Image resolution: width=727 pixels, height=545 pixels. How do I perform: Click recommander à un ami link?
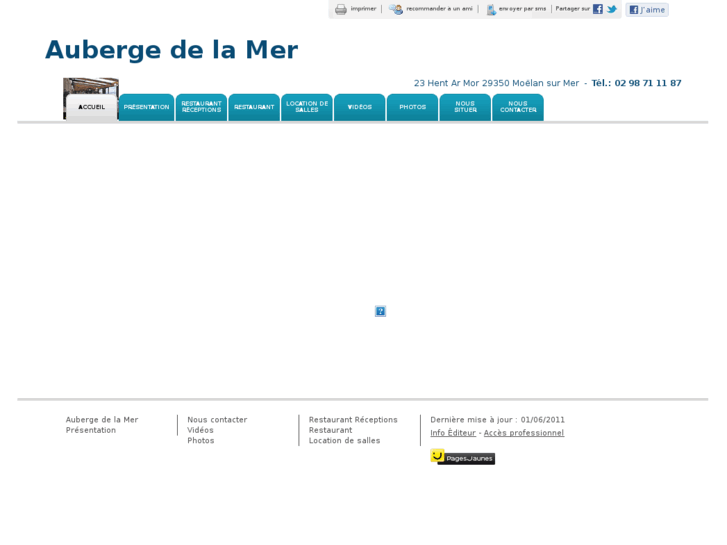(x=439, y=8)
